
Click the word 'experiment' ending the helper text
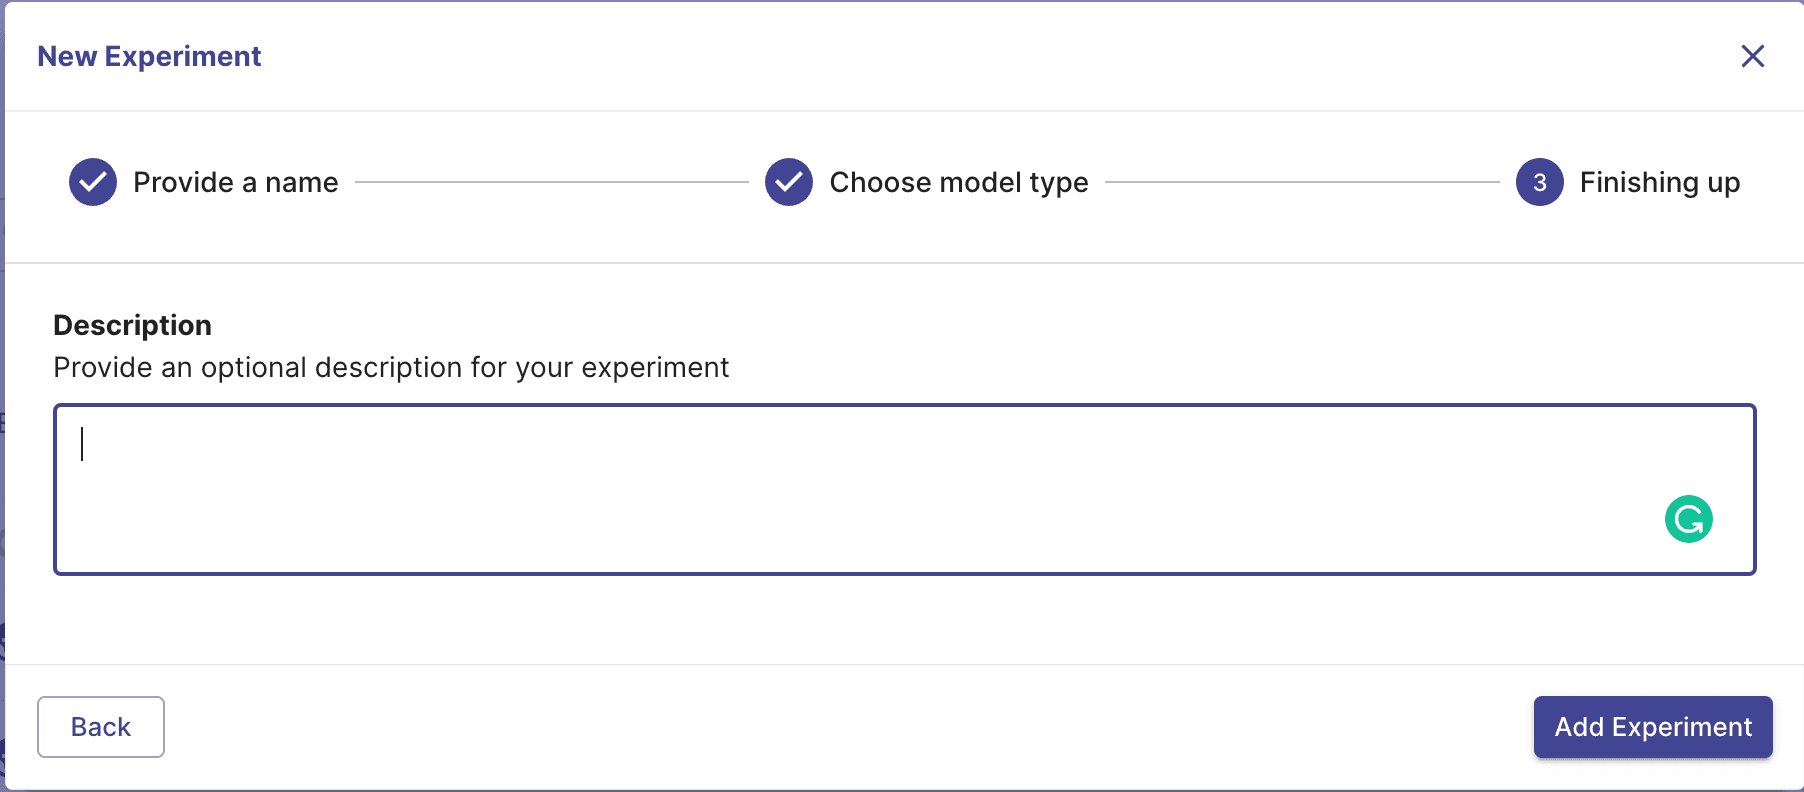click(x=655, y=368)
